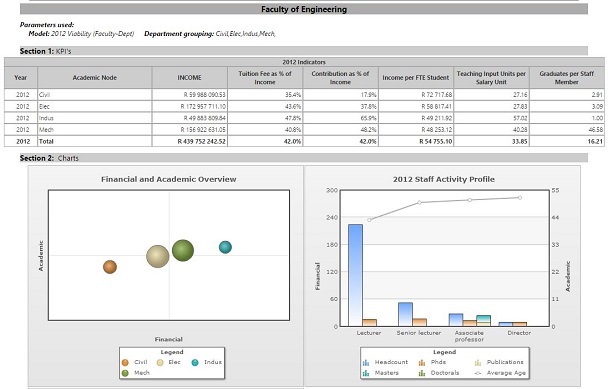Click the Financial and Academic Overview chart title
Viewport: 608px width, 389px height.
point(169,179)
